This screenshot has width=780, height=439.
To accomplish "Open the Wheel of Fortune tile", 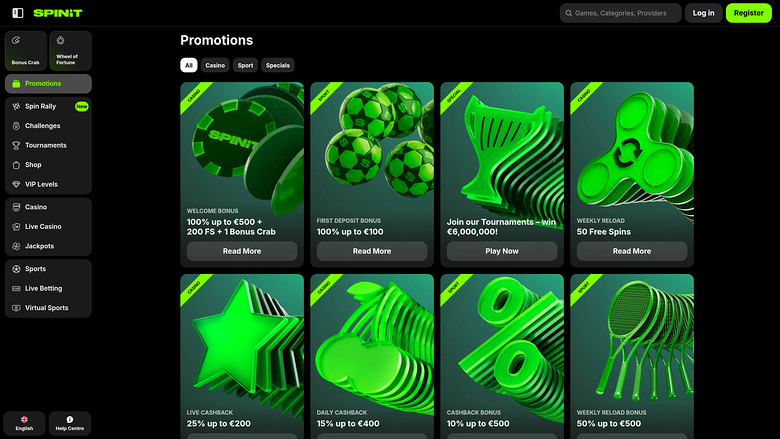I will [70, 50].
